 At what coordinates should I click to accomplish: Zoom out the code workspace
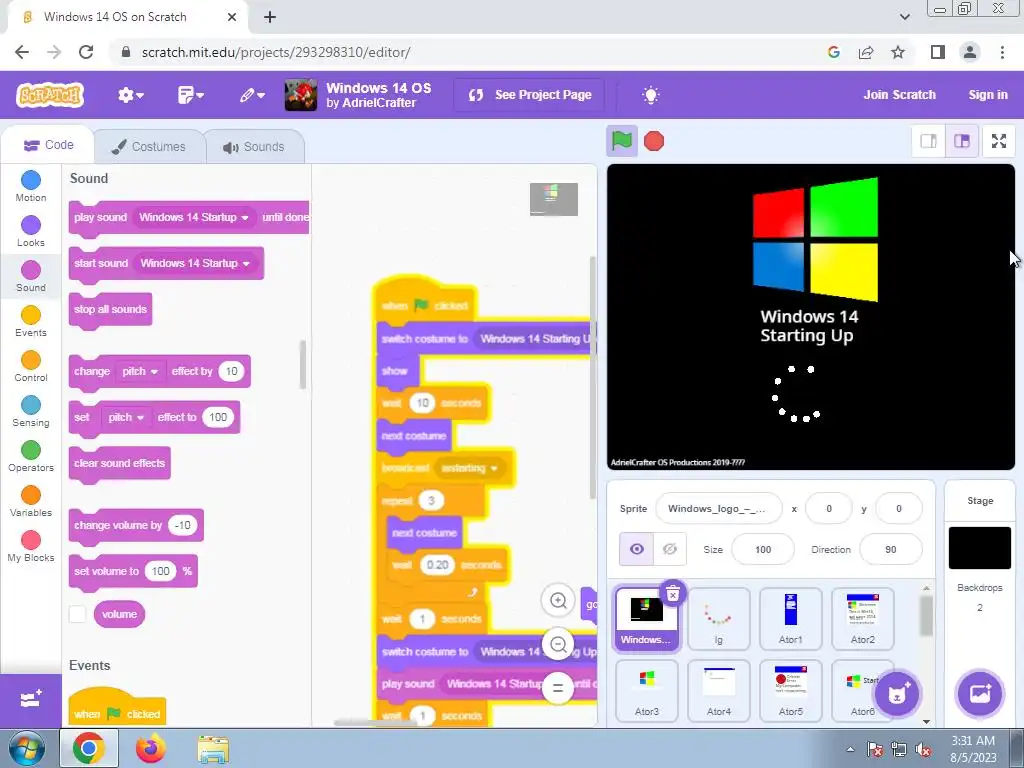(x=558, y=645)
